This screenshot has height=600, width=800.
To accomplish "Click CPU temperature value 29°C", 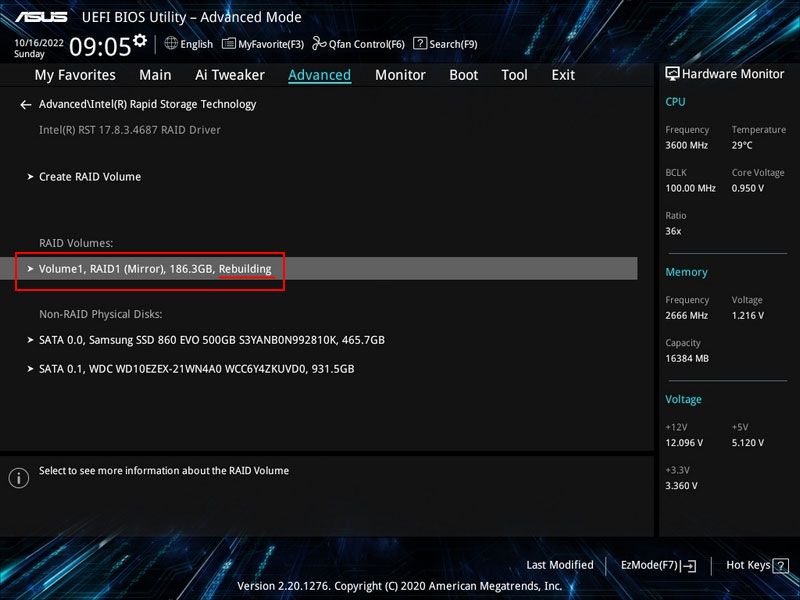I will pos(742,145).
